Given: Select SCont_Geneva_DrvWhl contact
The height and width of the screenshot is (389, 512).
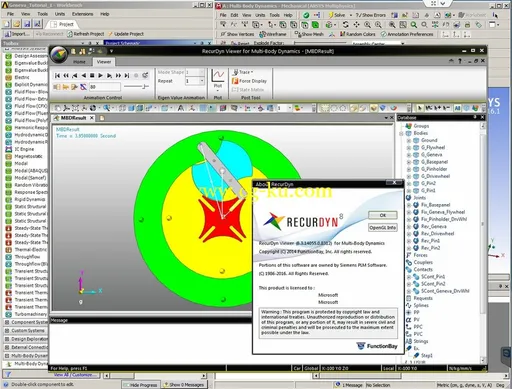Looking at the screenshot, I should coord(445,291).
